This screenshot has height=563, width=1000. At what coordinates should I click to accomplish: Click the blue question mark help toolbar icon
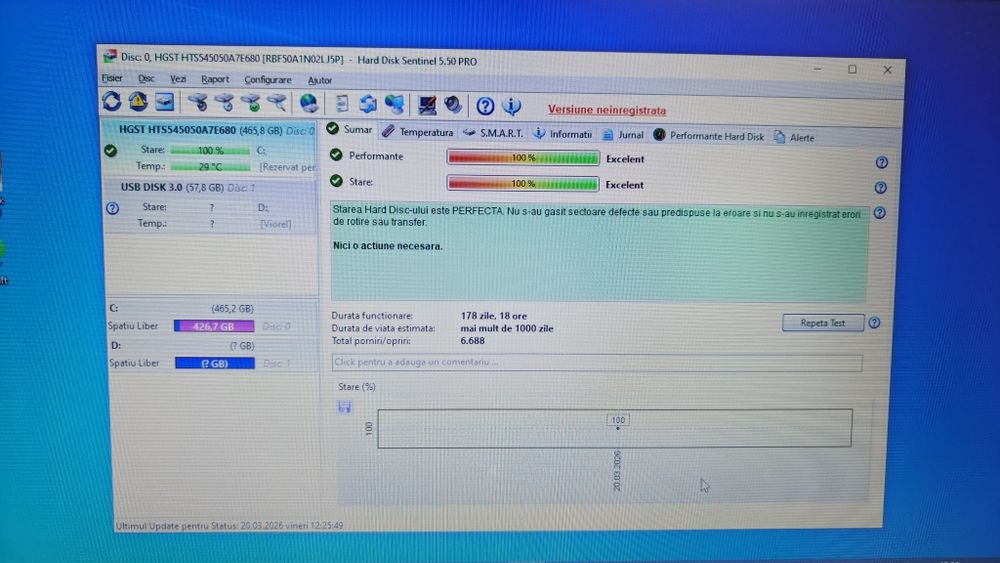point(485,106)
